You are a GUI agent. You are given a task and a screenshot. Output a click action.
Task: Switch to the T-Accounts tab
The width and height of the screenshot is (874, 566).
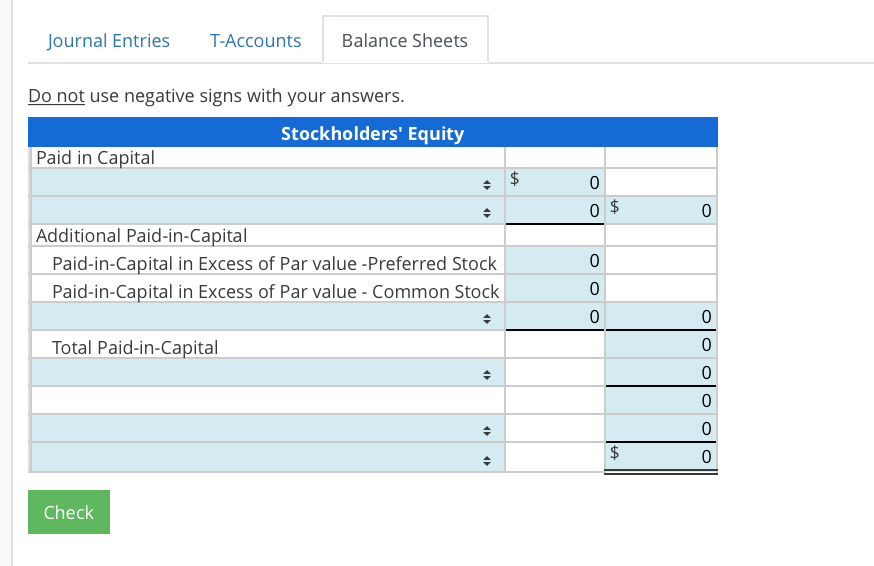[255, 41]
